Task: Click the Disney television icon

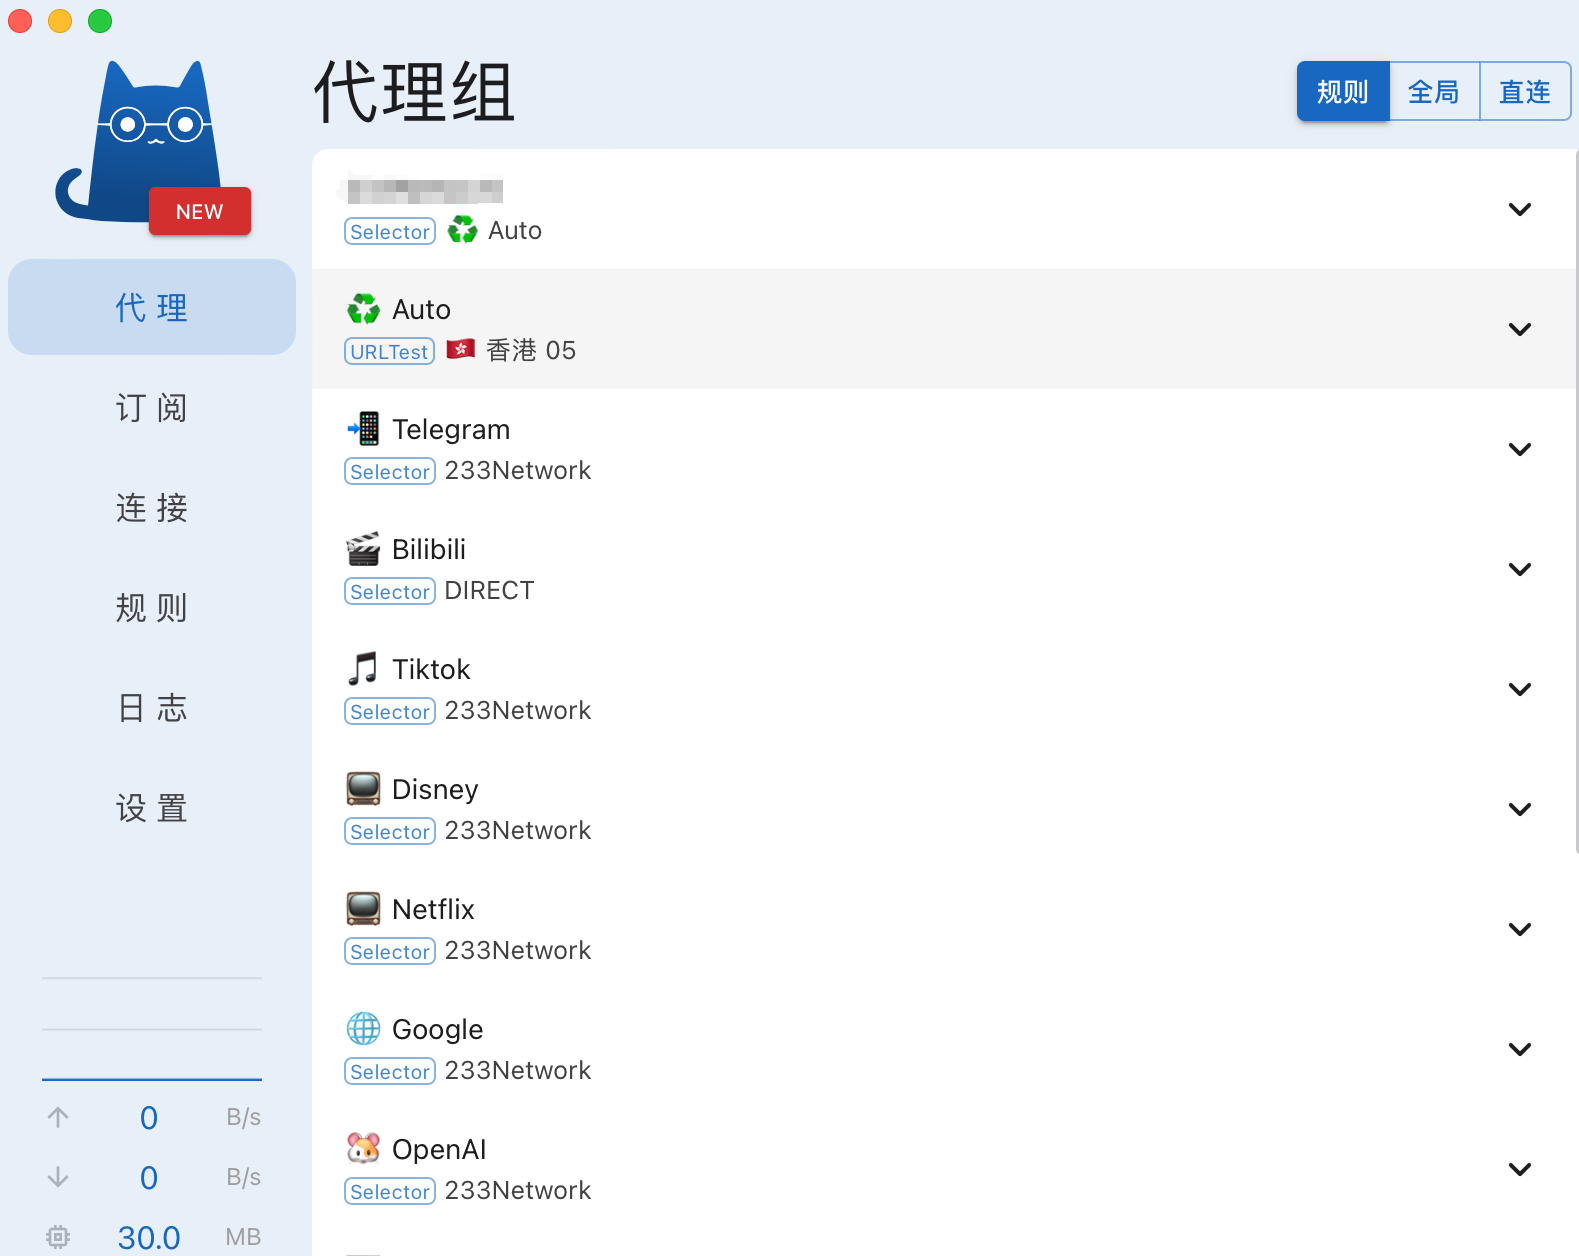Action: tap(363, 789)
